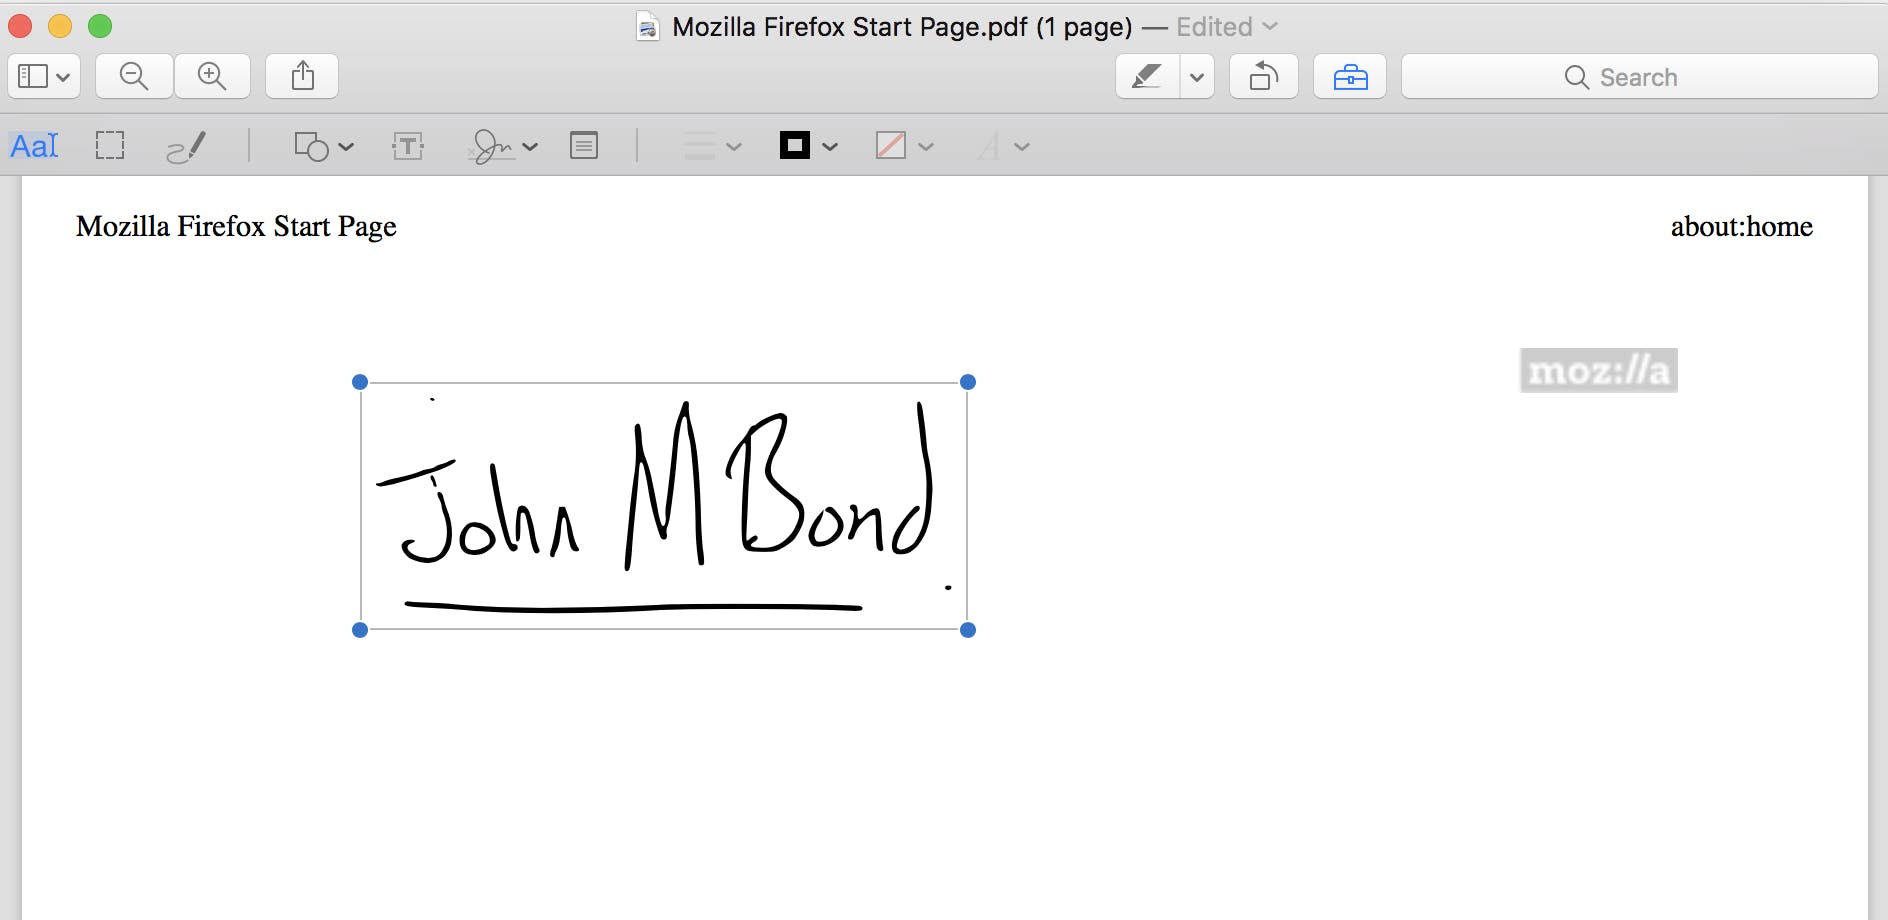
Task: Click the Edited title dropdown chevron
Action: click(1271, 27)
